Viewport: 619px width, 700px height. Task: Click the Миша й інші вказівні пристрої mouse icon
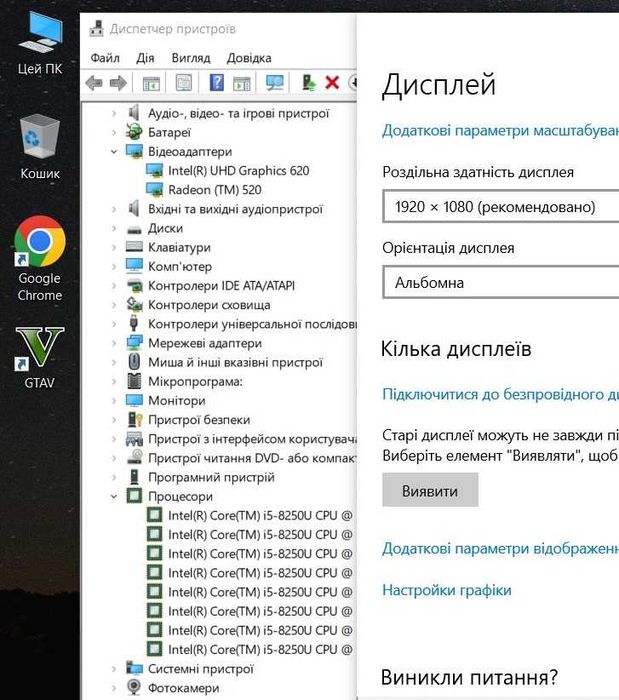(x=134, y=362)
